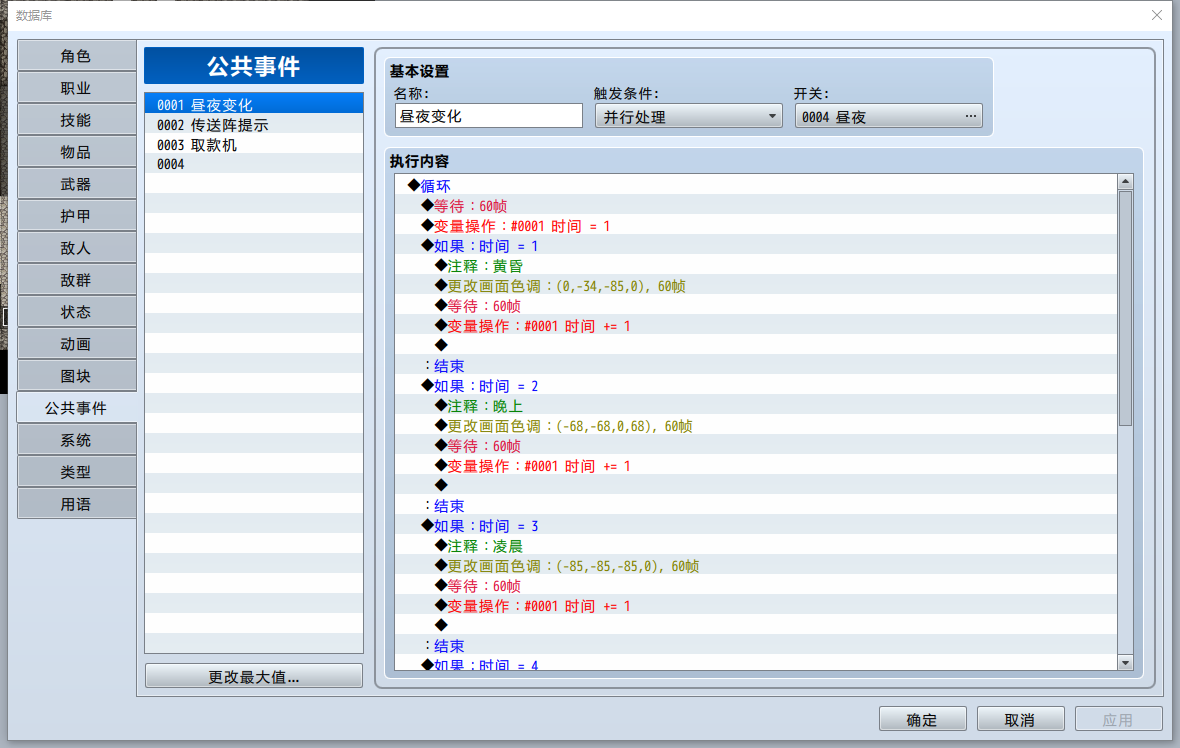Select common event 0003 取款机
The height and width of the screenshot is (748, 1180).
(x=254, y=144)
